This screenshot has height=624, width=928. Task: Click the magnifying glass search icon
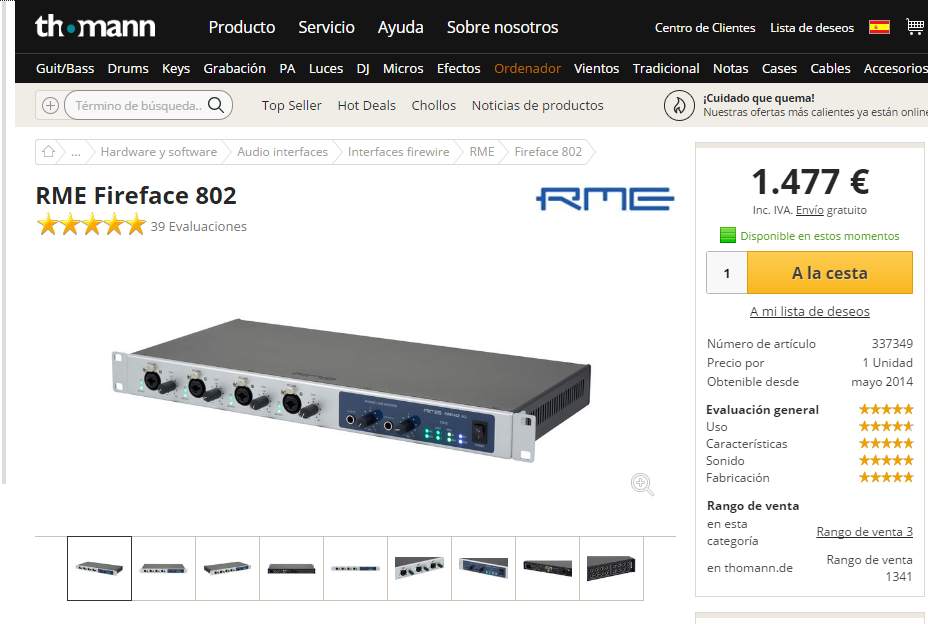[216, 105]
